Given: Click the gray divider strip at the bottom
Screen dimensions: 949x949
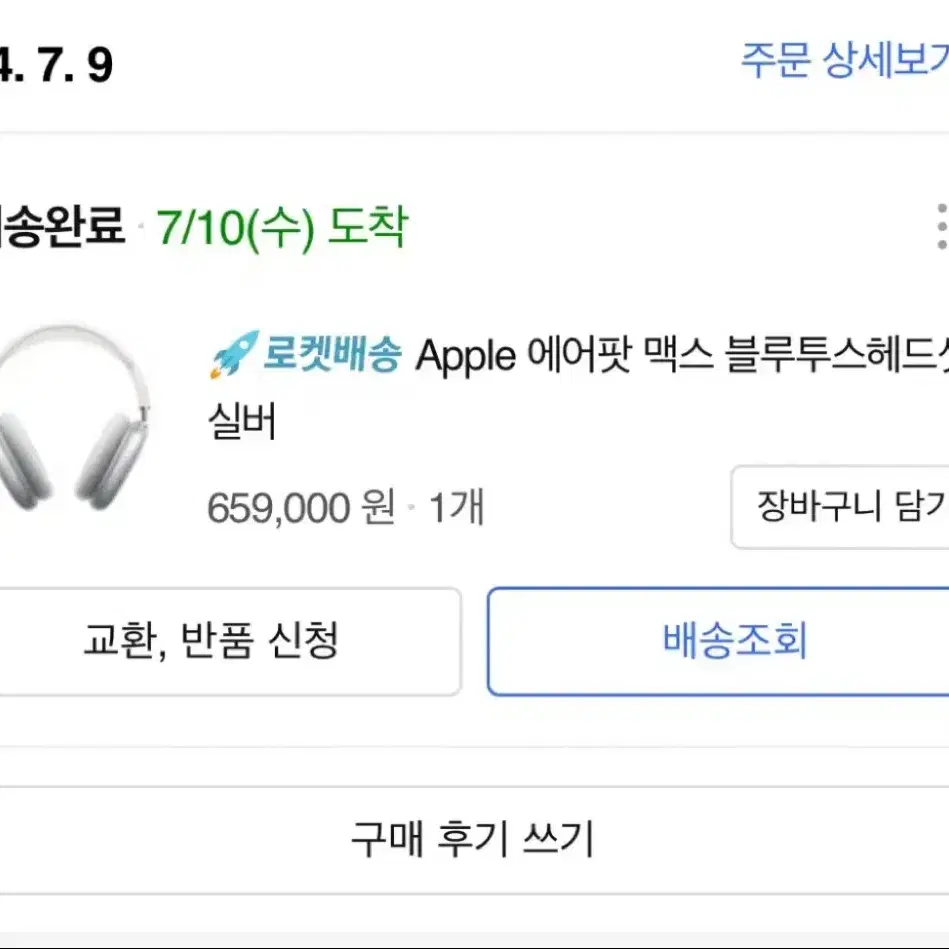Looking at the screenshot, I should [x=474, y=940].
